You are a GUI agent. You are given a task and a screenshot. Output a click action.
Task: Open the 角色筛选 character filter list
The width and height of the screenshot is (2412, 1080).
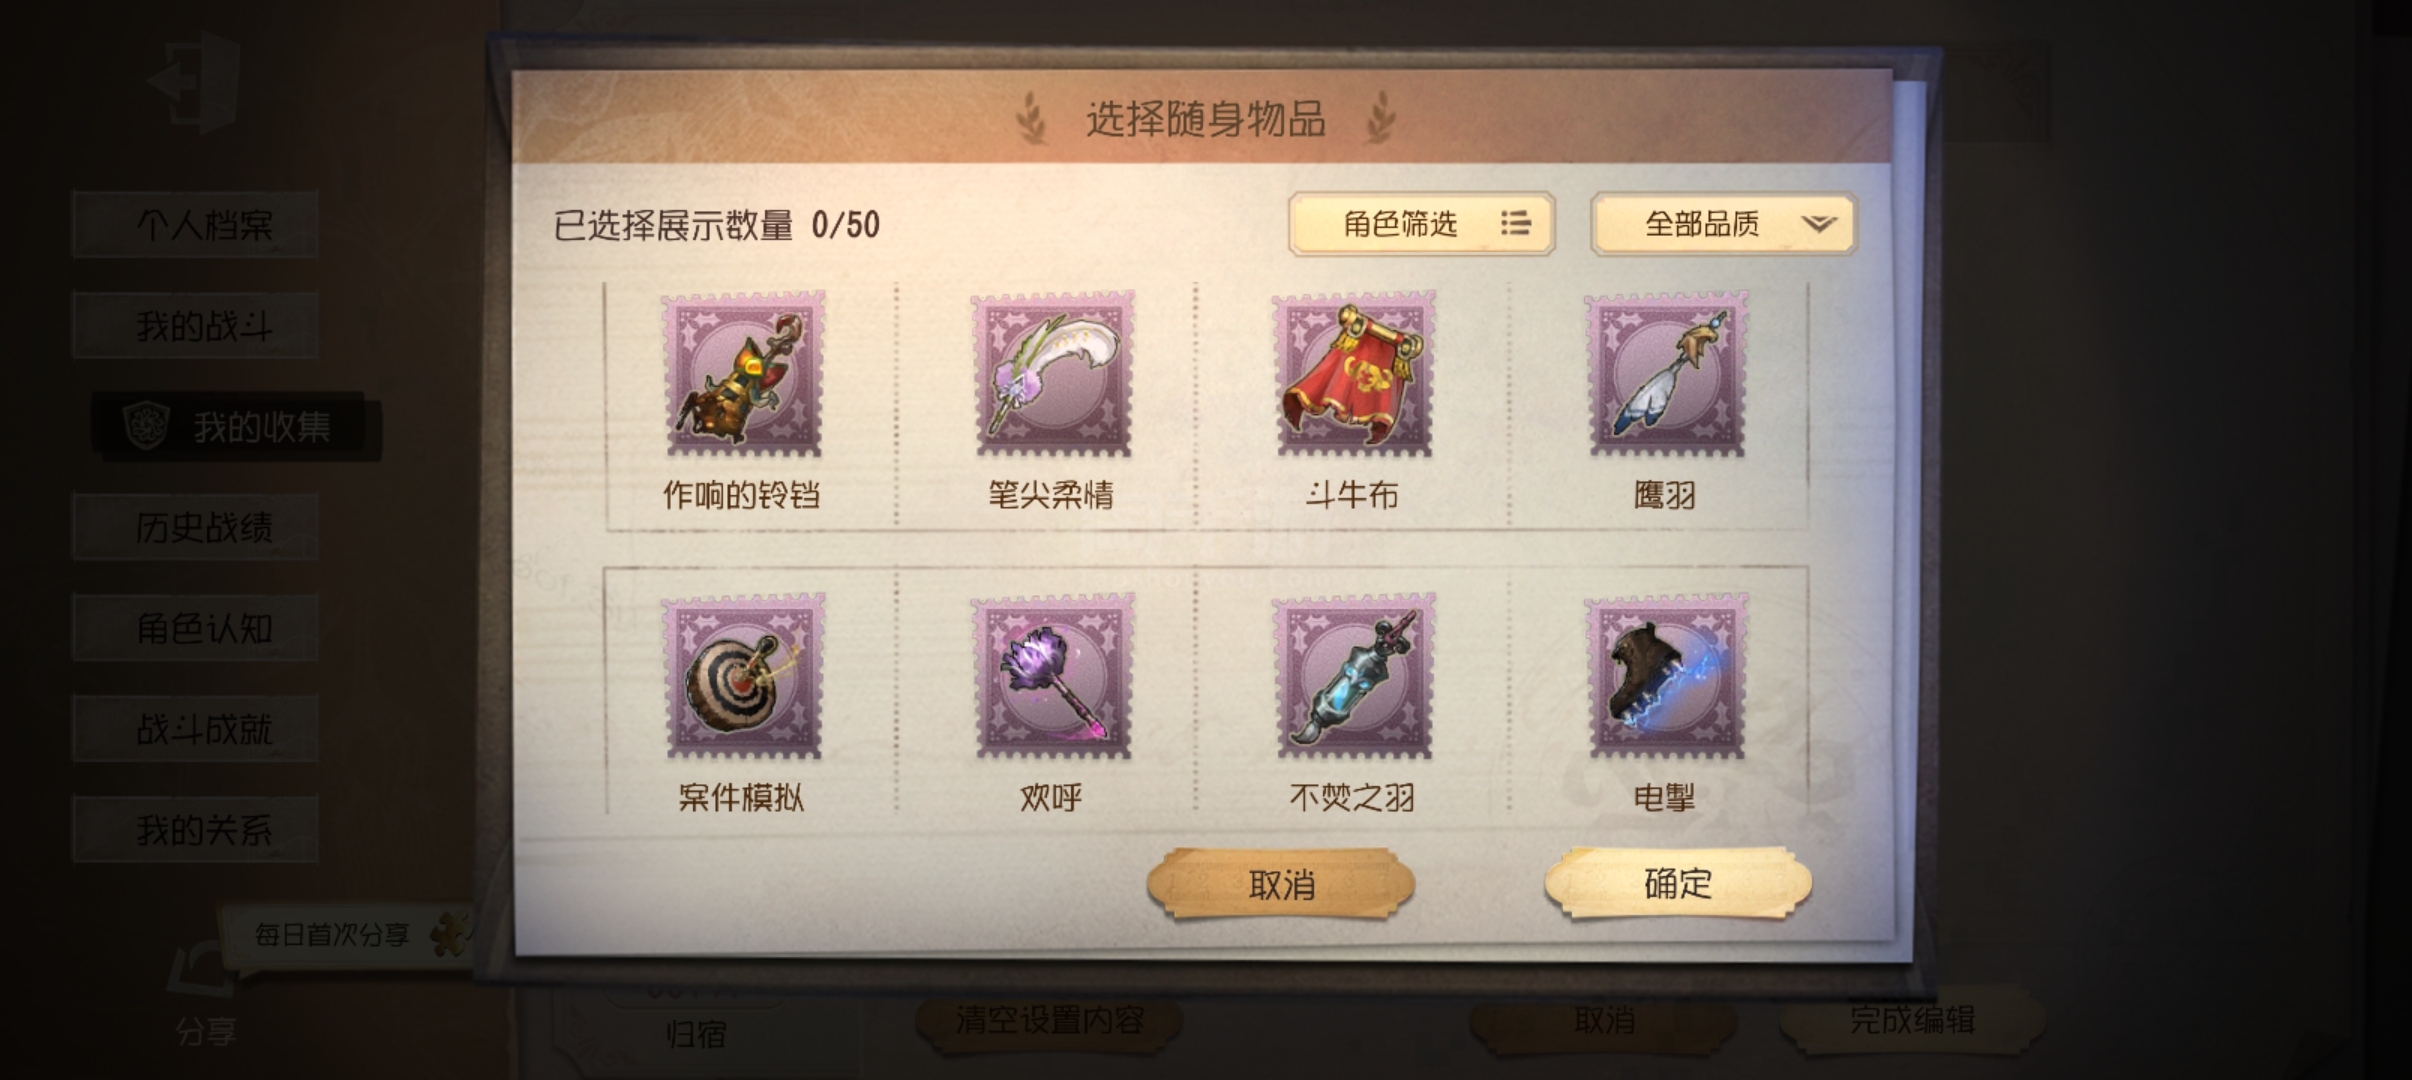pyautogui.click(x=1421, y=224)
